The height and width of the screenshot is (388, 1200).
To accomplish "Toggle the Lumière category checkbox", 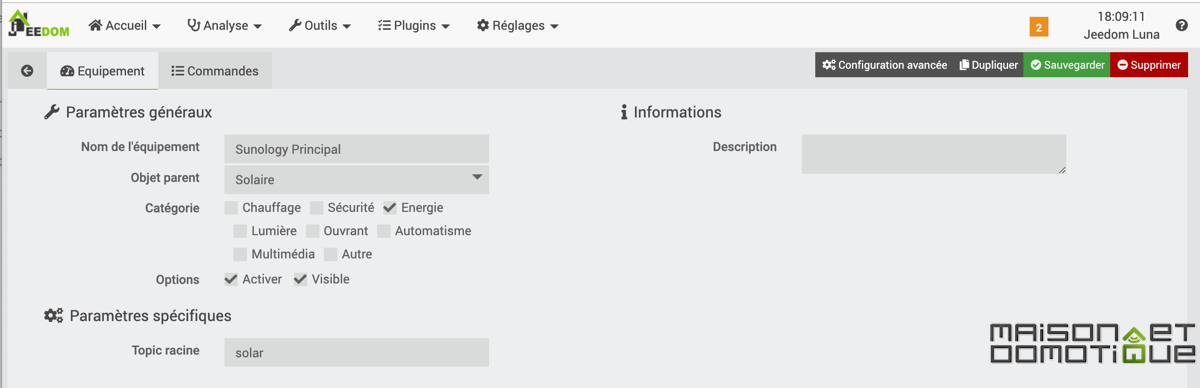I will (x=240, y=231).
